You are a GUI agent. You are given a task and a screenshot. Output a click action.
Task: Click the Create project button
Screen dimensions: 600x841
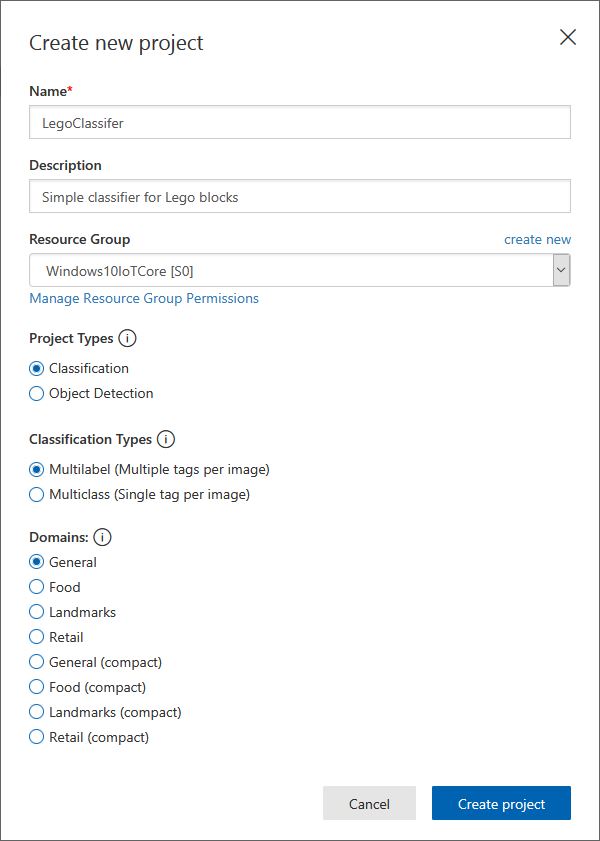[501, 803]
